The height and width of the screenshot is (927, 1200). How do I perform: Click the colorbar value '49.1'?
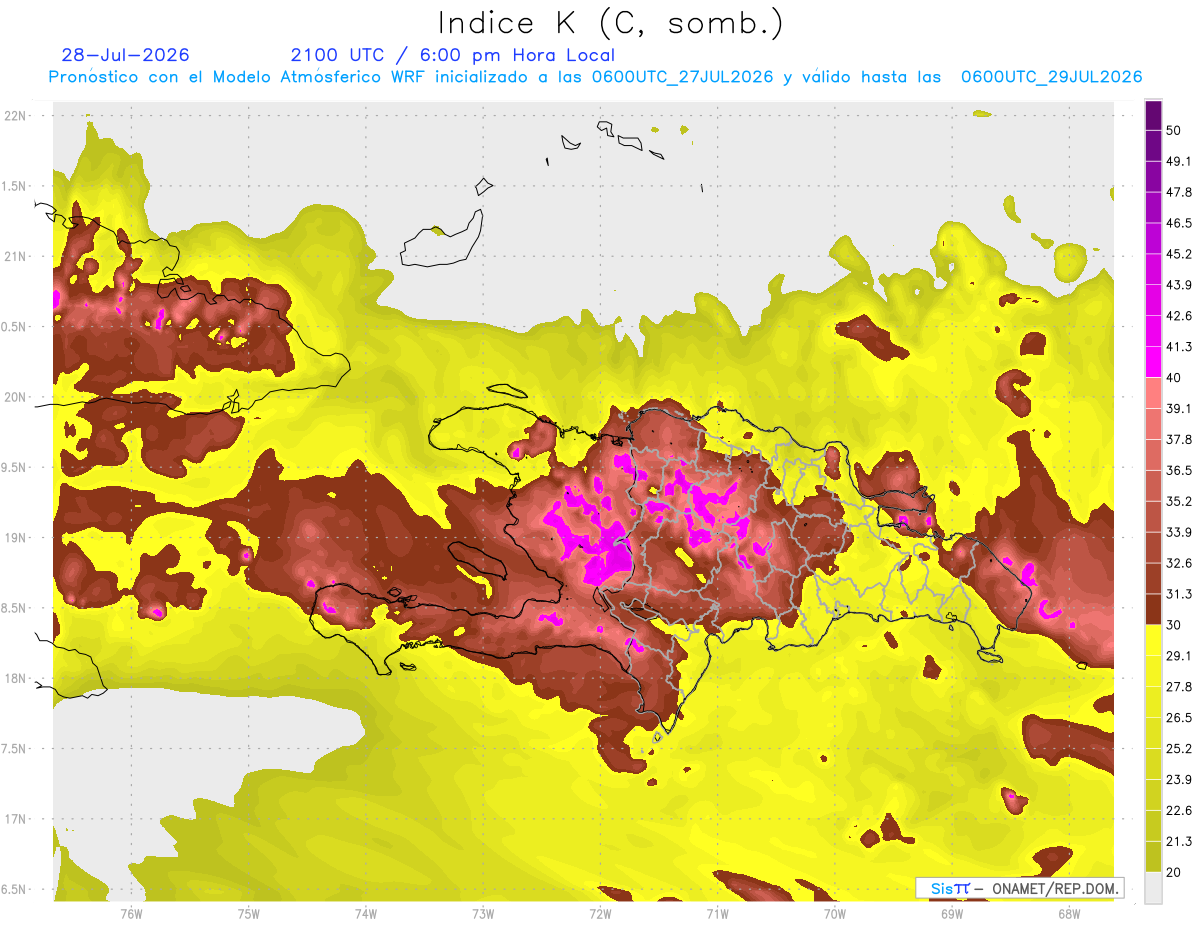tap(1179, 161)
